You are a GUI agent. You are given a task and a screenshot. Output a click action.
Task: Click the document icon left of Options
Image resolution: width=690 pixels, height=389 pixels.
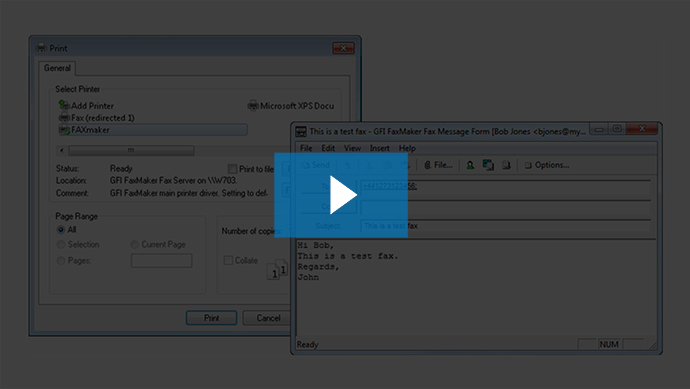506,165
